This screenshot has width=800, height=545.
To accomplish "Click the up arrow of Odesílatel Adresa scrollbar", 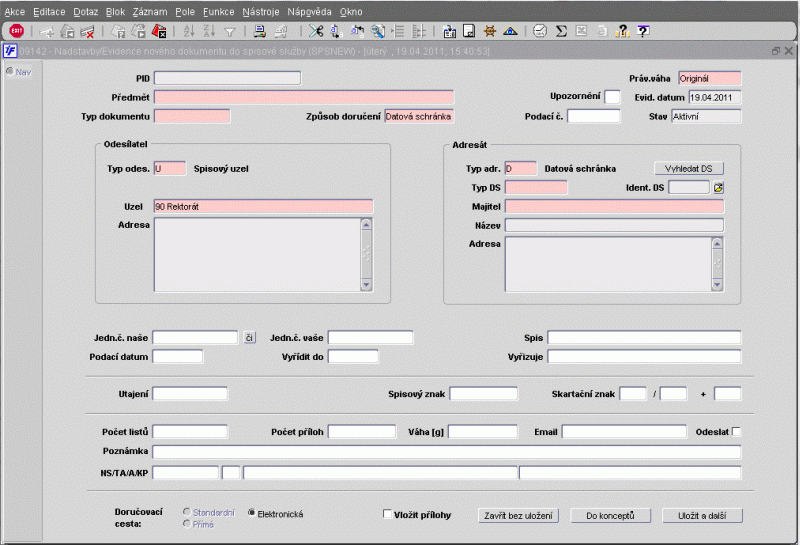I will tap(366, 225).
